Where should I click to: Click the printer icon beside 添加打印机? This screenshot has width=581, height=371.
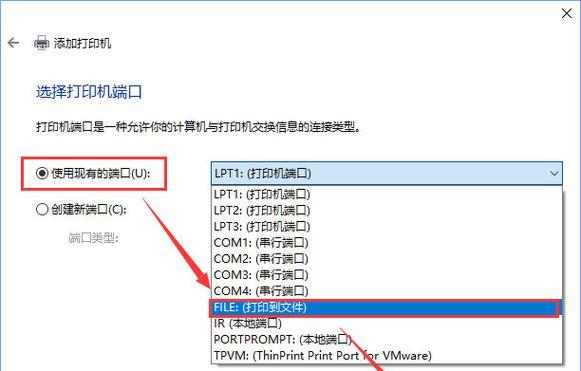42,43
